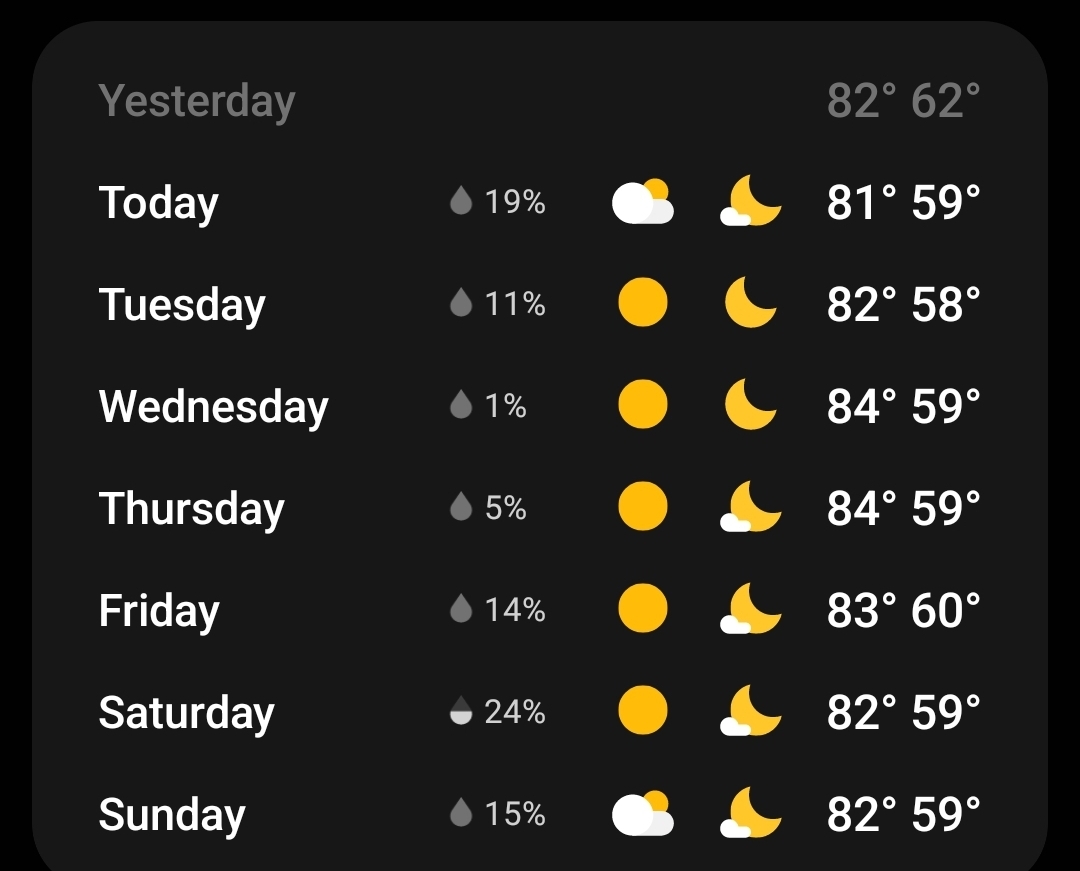The width and height of the screenshot is (1080, 871).
Task: Tap Thursday's cloudy moon night icon
Action: [751, 508]
